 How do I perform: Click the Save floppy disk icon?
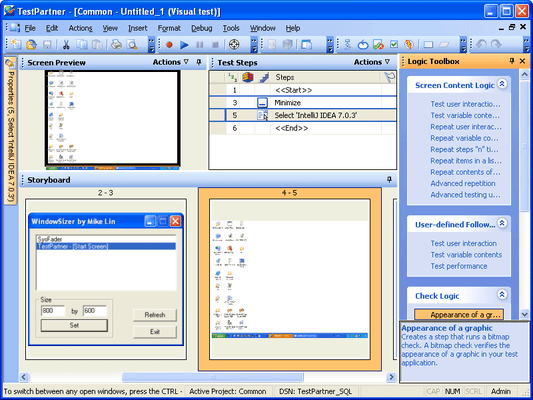(x=47, y=45)
